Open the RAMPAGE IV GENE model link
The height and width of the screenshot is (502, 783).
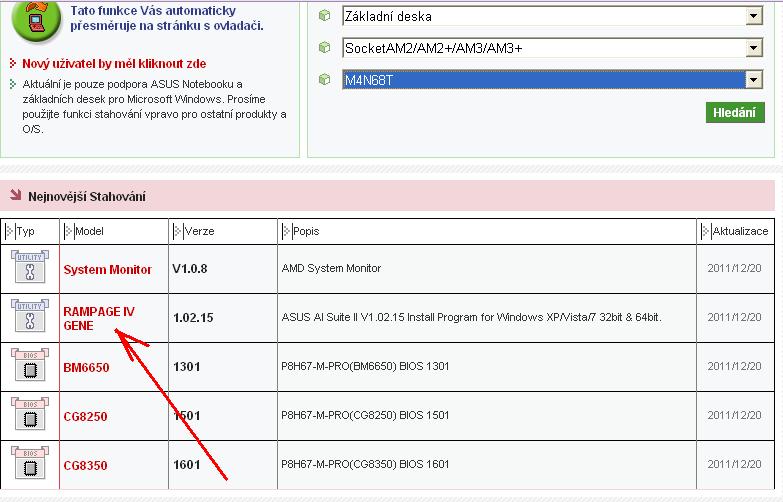(x=99, y=319)
